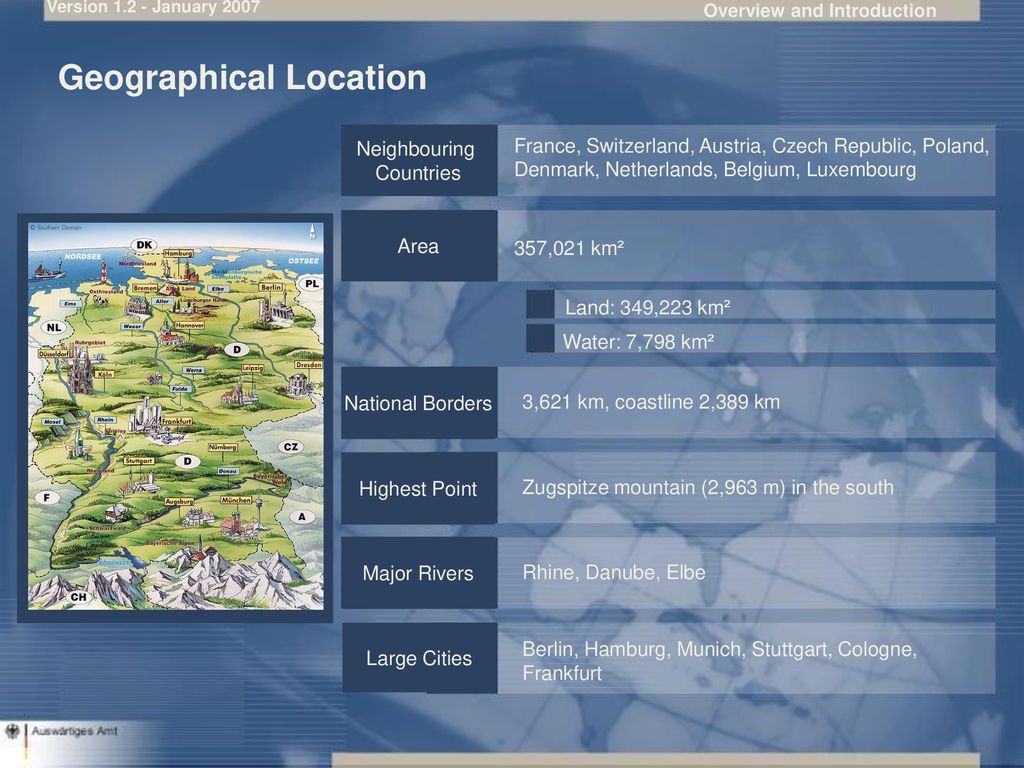Screen dimensions: 1024x768
Task: Click the Bremen label on the map
Action: coord(144,287)
